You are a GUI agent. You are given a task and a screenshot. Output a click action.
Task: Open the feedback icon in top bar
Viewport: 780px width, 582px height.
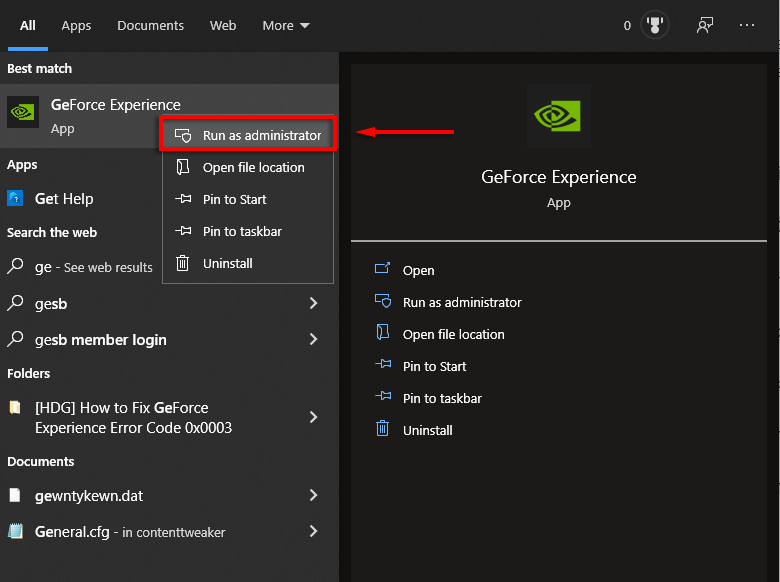tap(705, 26)
